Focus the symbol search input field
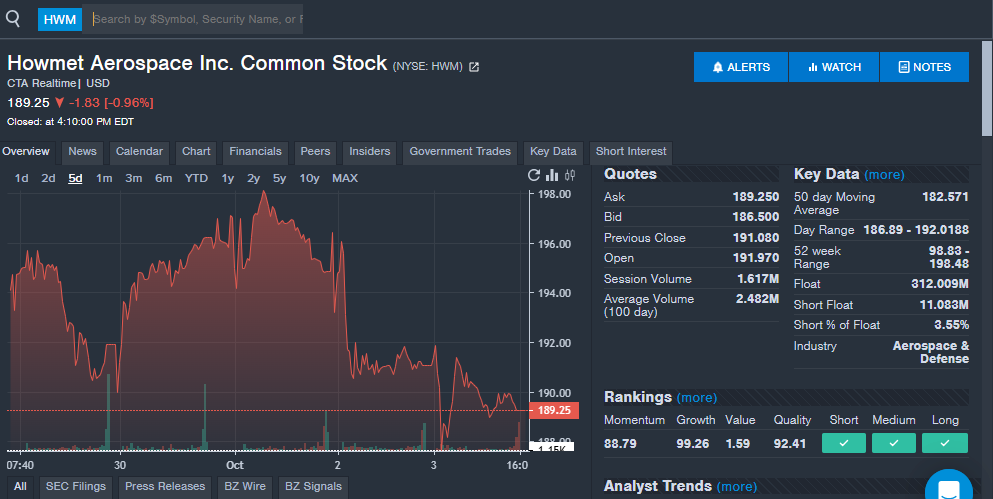 (196, 19)
